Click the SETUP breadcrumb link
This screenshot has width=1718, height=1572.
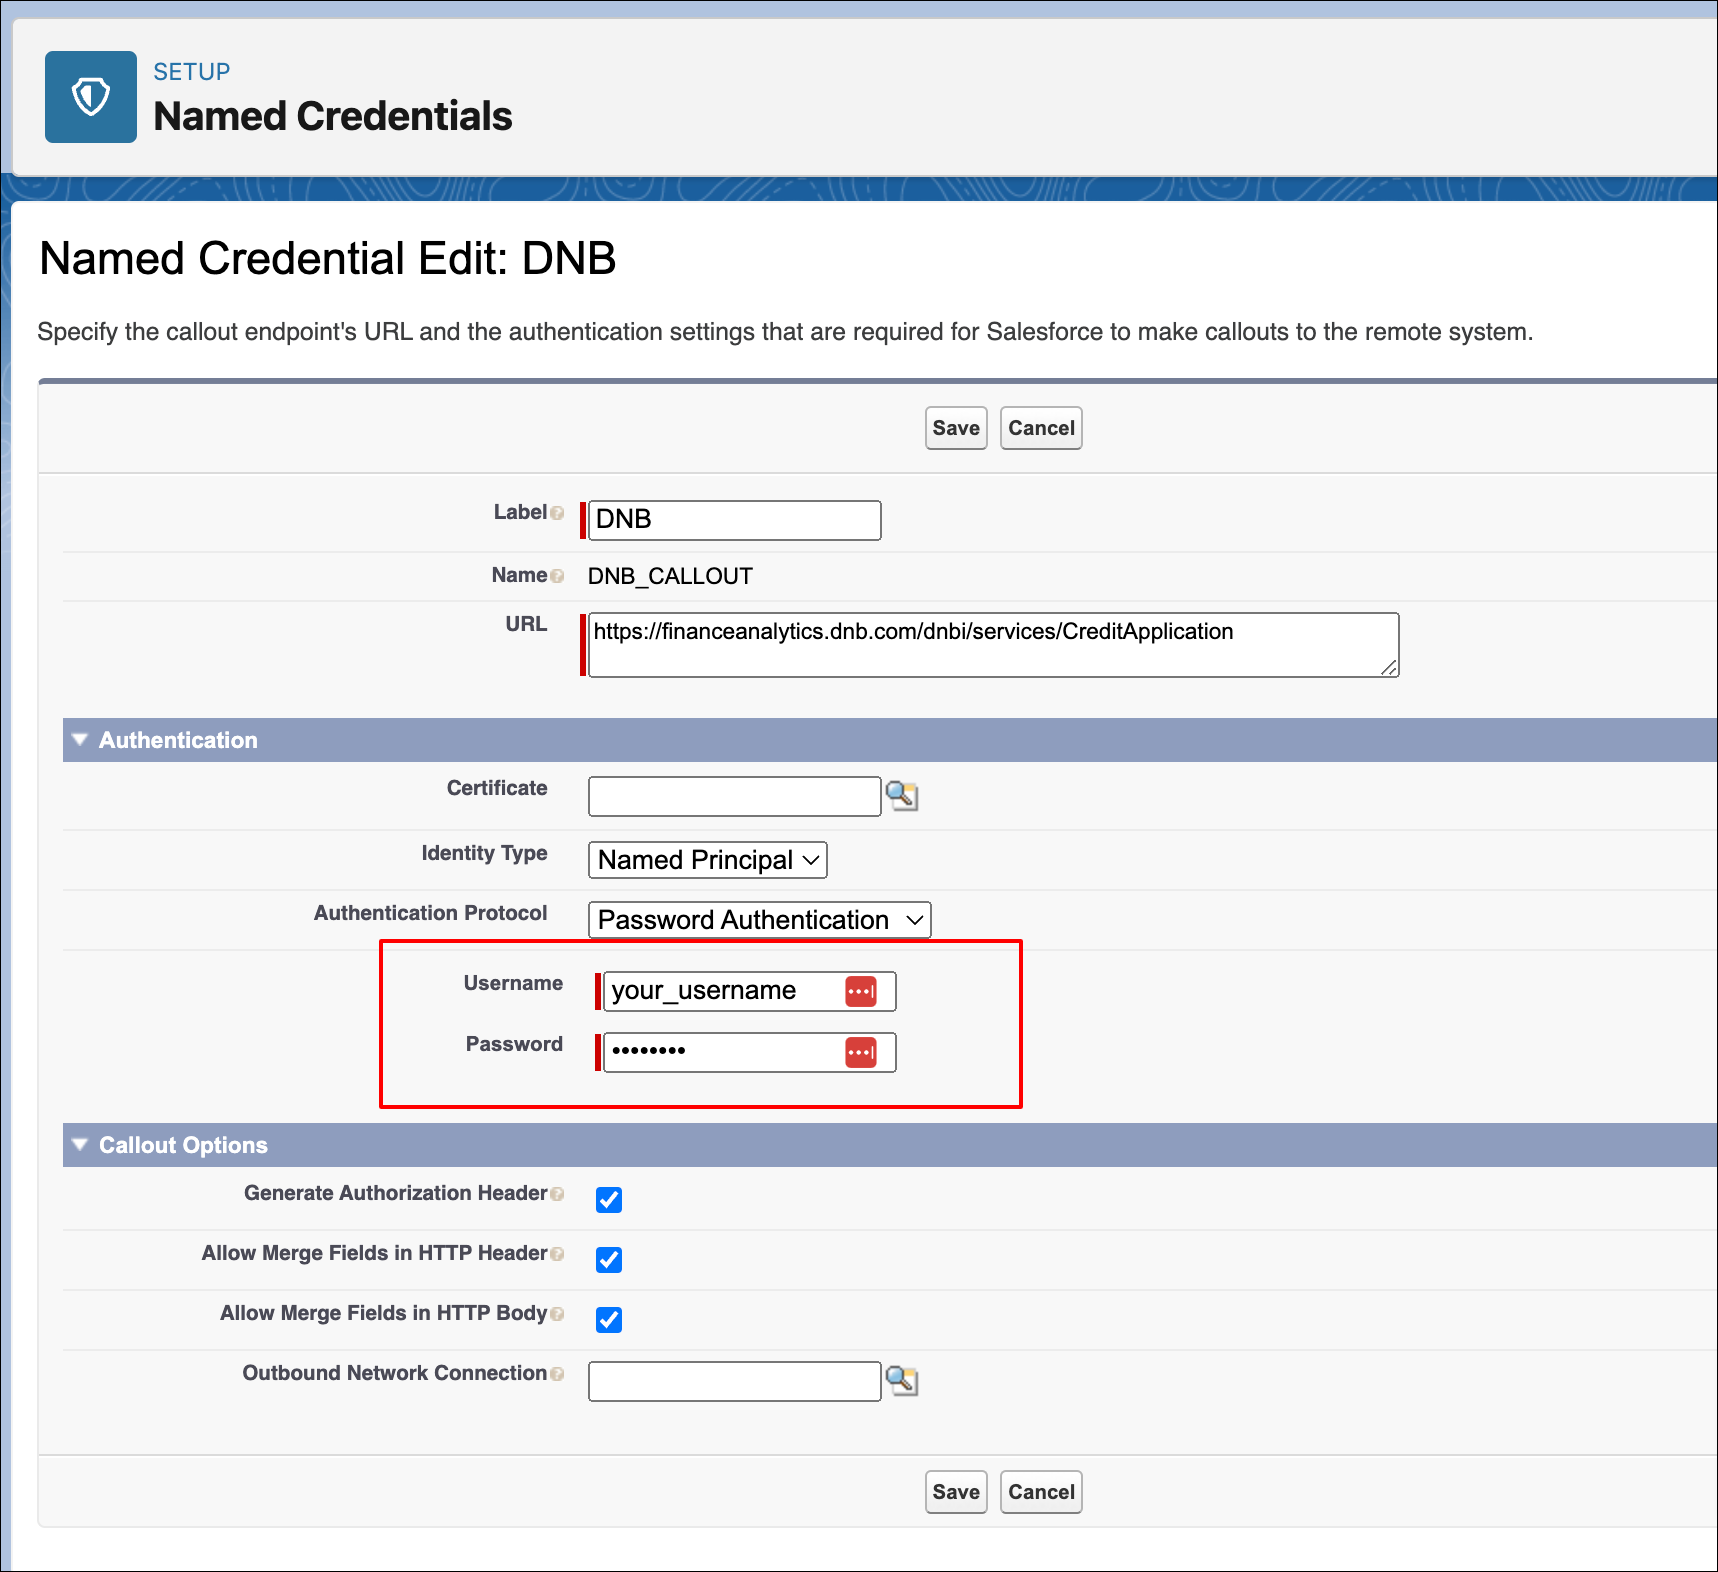pyautogui.click(x=192, y=72)
